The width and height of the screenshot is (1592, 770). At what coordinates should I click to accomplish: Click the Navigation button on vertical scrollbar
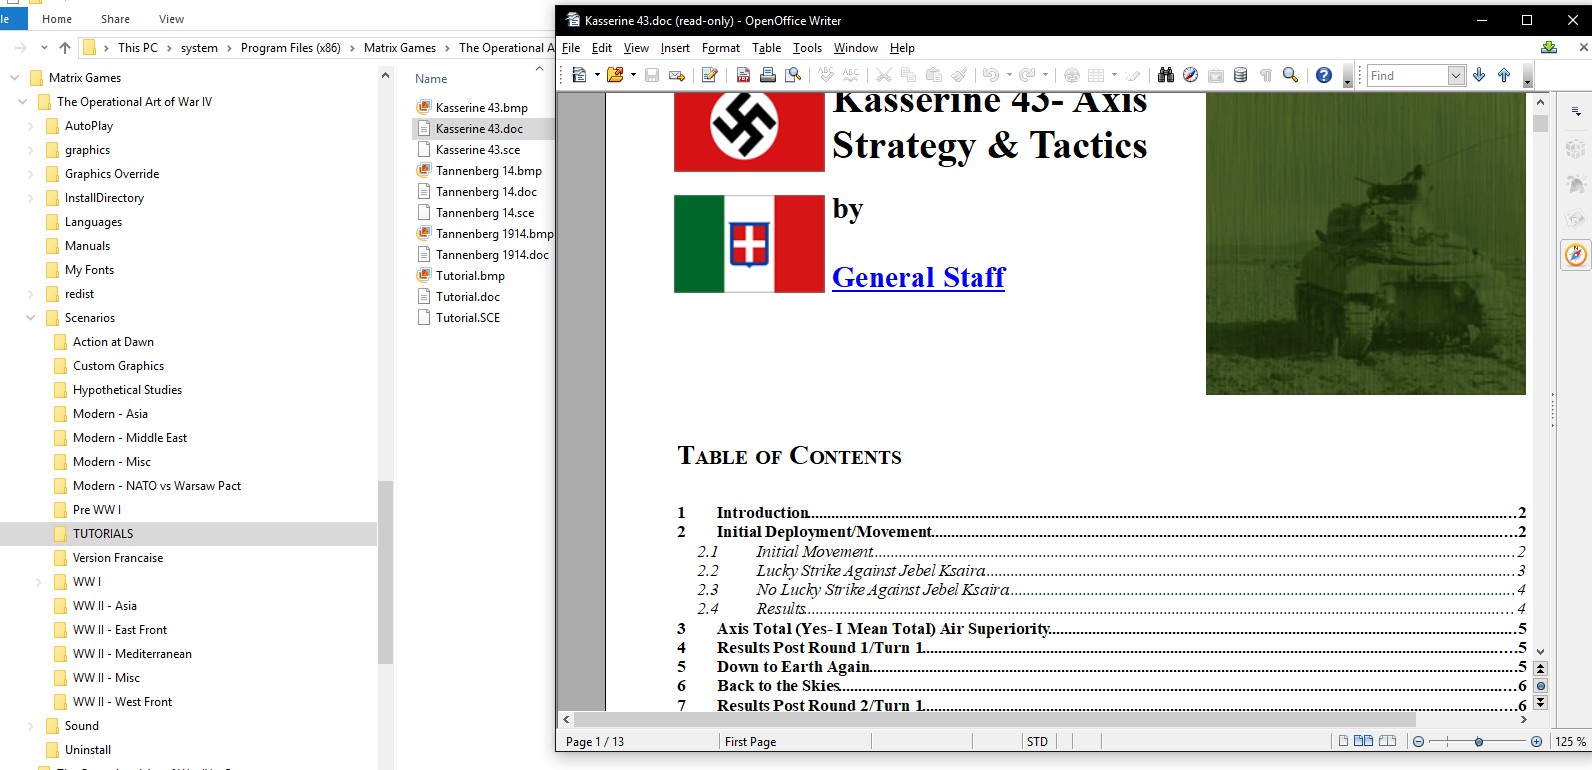click(x=1540, y=686)
